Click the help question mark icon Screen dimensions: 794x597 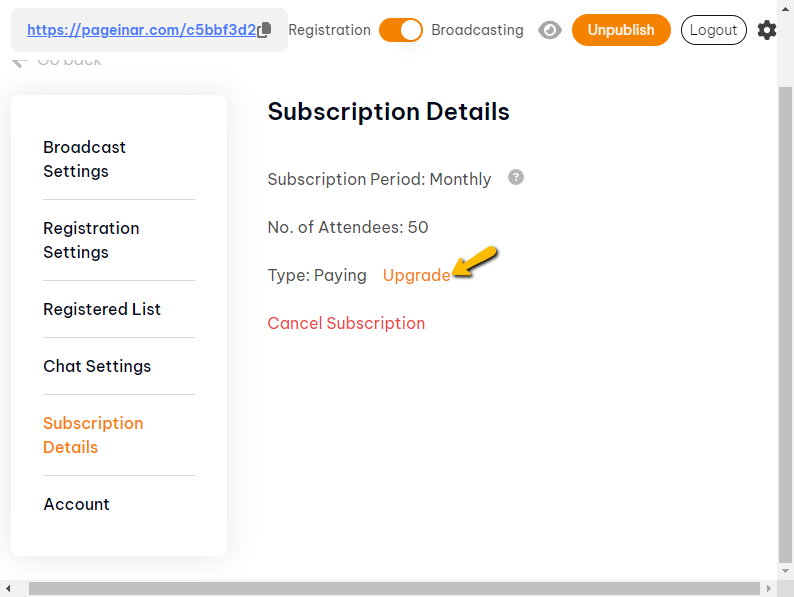(516, 177)
